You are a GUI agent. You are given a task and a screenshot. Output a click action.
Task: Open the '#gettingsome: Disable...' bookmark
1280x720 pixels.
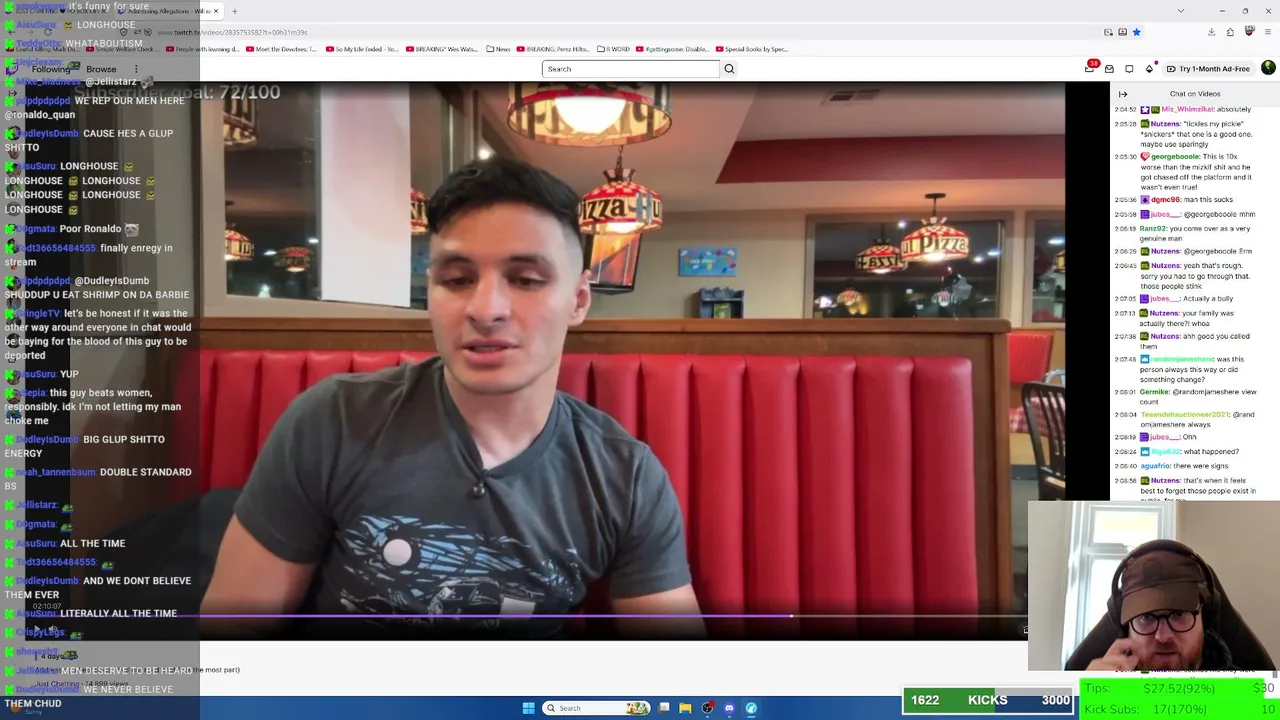(x=670, y=49)
